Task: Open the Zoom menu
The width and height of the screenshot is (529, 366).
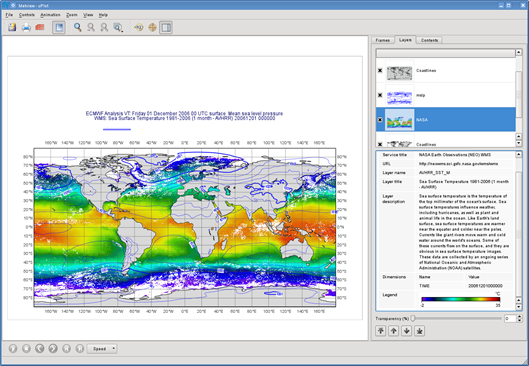Action: pyautogui.click(x=72, y=15)
